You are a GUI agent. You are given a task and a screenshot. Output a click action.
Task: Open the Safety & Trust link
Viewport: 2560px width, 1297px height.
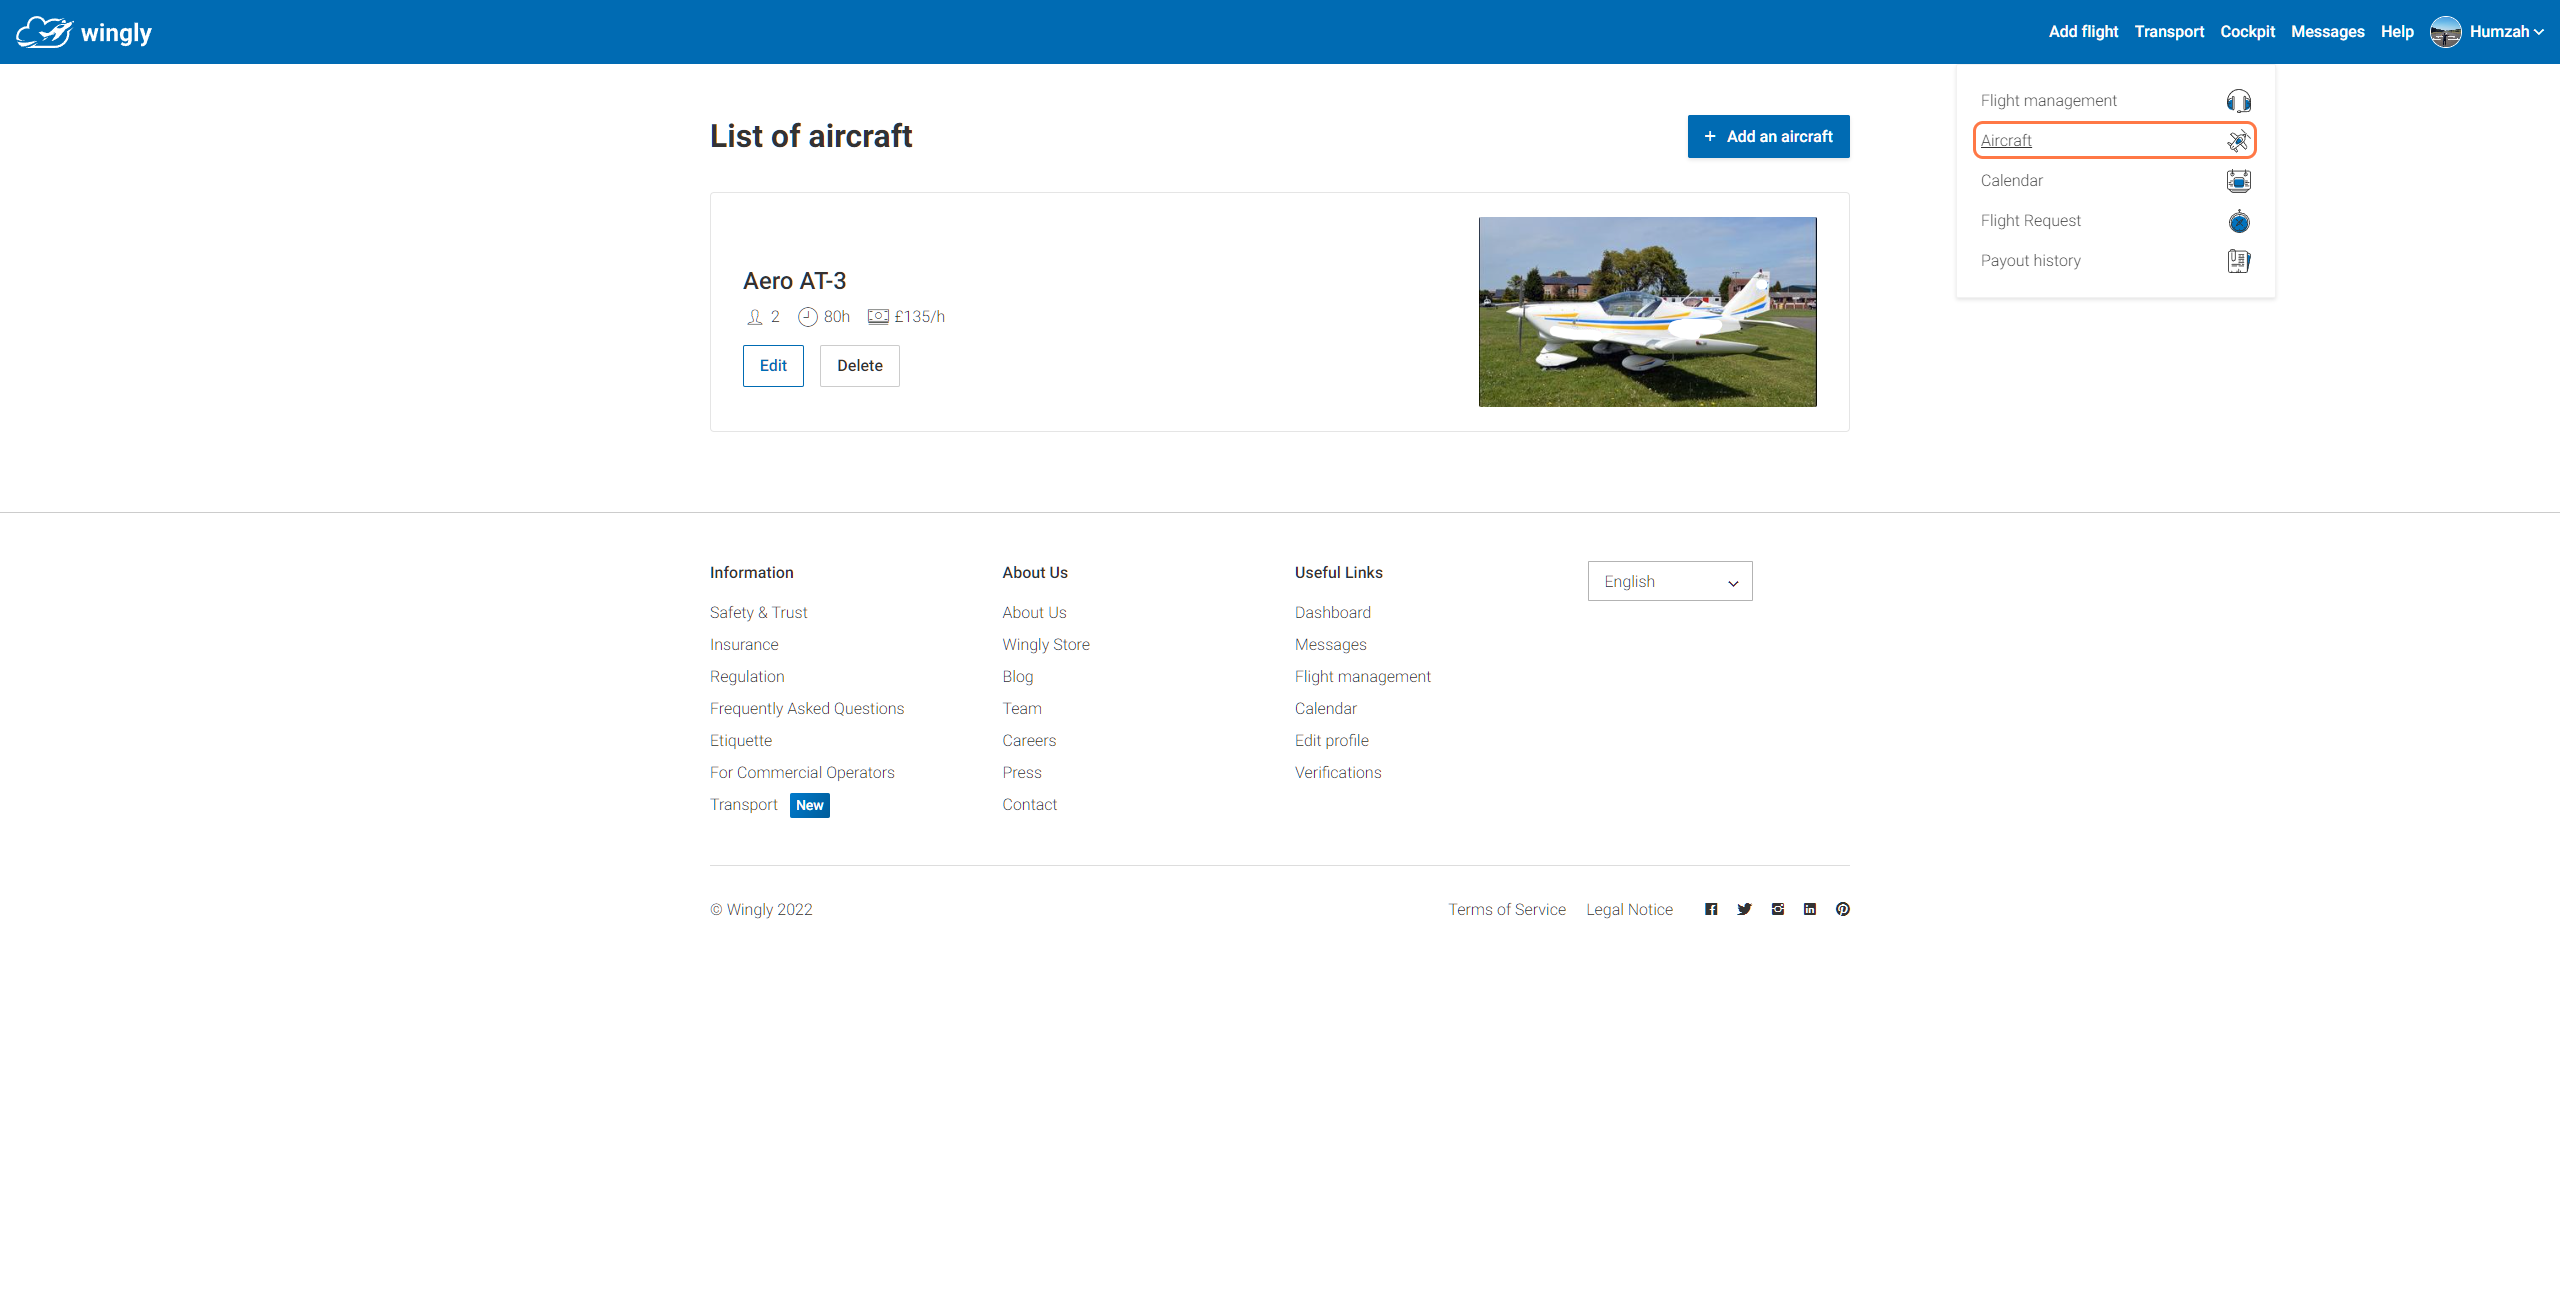(758, 613)
